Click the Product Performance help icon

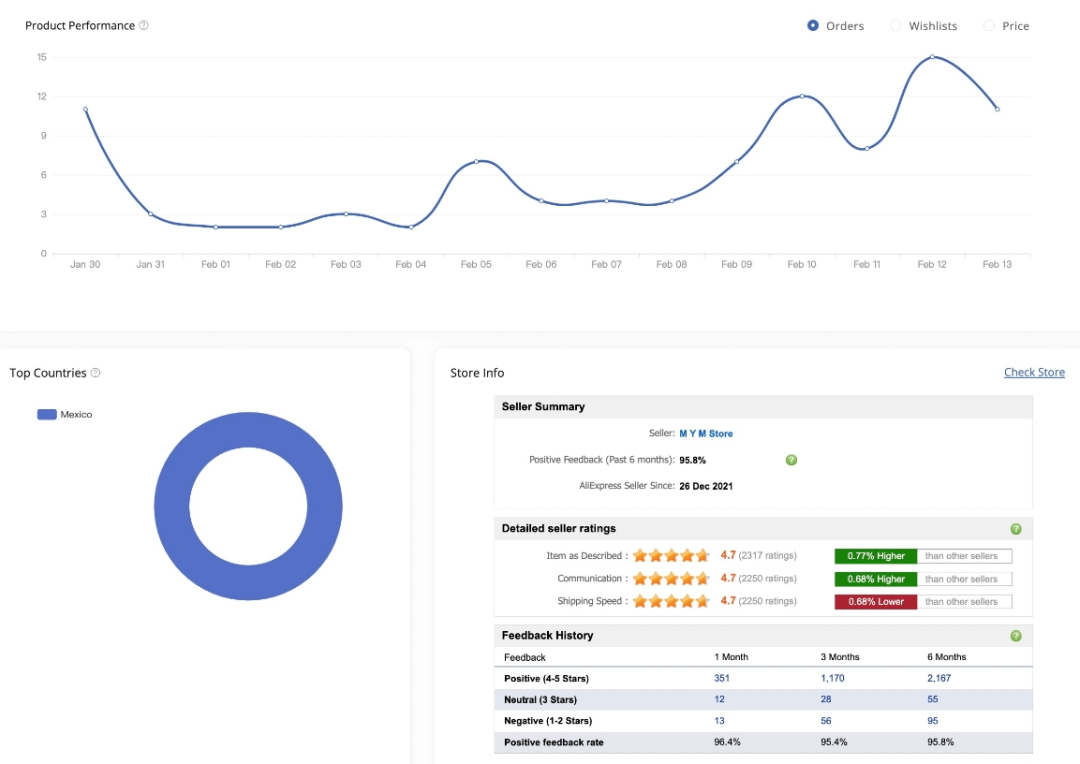click(x=144, y=26)
